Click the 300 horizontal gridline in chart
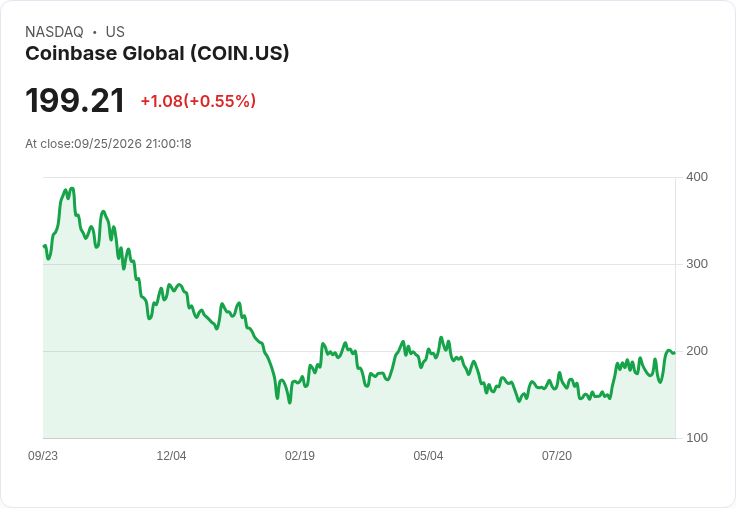The width and height of the screenshot is (736, 508). pyautogui.click(x=359, y=264)
